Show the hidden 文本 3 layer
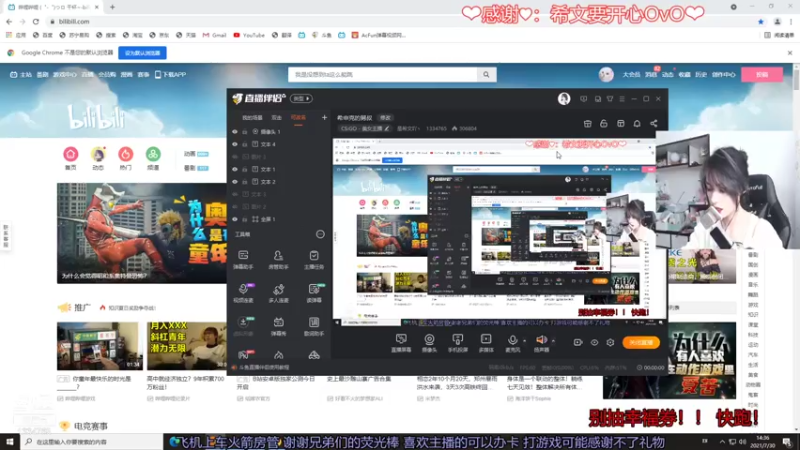 [x=235, y=194]
